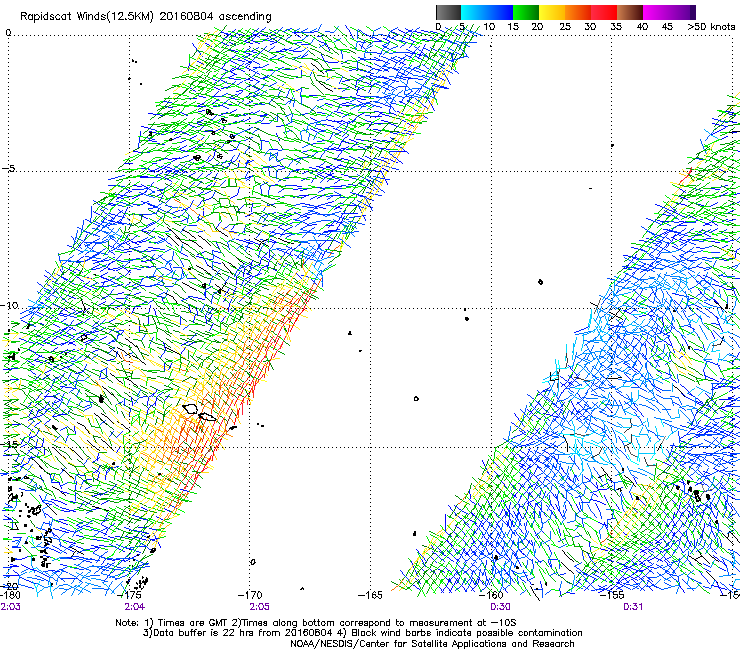Click the '25' legend scale label

[565, 27]
